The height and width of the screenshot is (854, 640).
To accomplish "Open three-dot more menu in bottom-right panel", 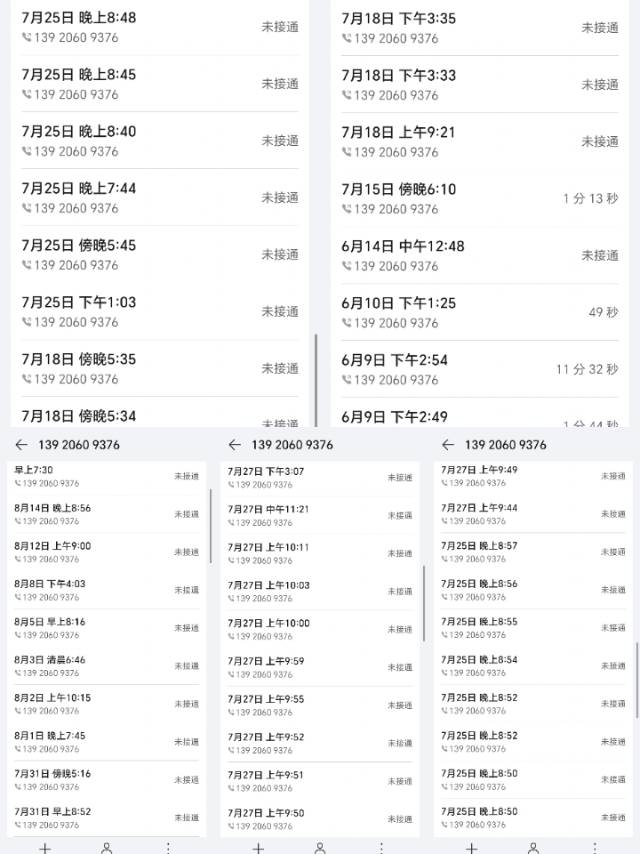I will 596,848.
